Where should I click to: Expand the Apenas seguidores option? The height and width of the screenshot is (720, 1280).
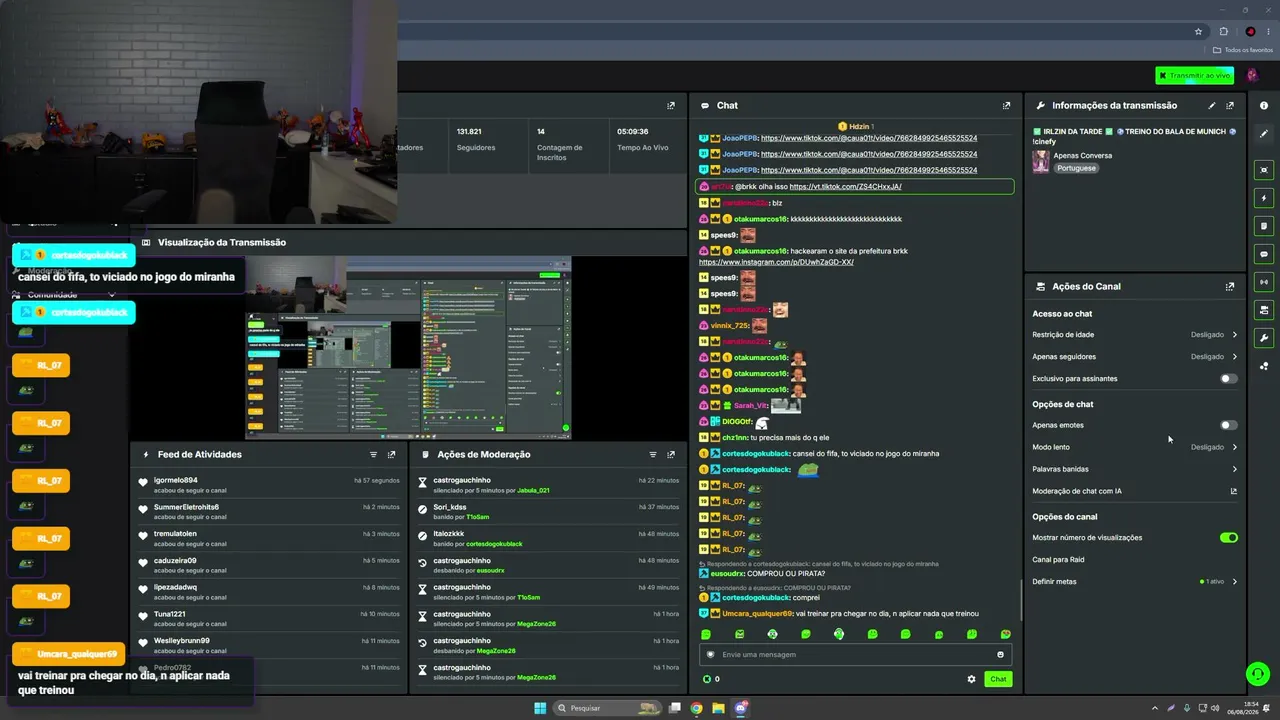click(x=1234, y=357)
